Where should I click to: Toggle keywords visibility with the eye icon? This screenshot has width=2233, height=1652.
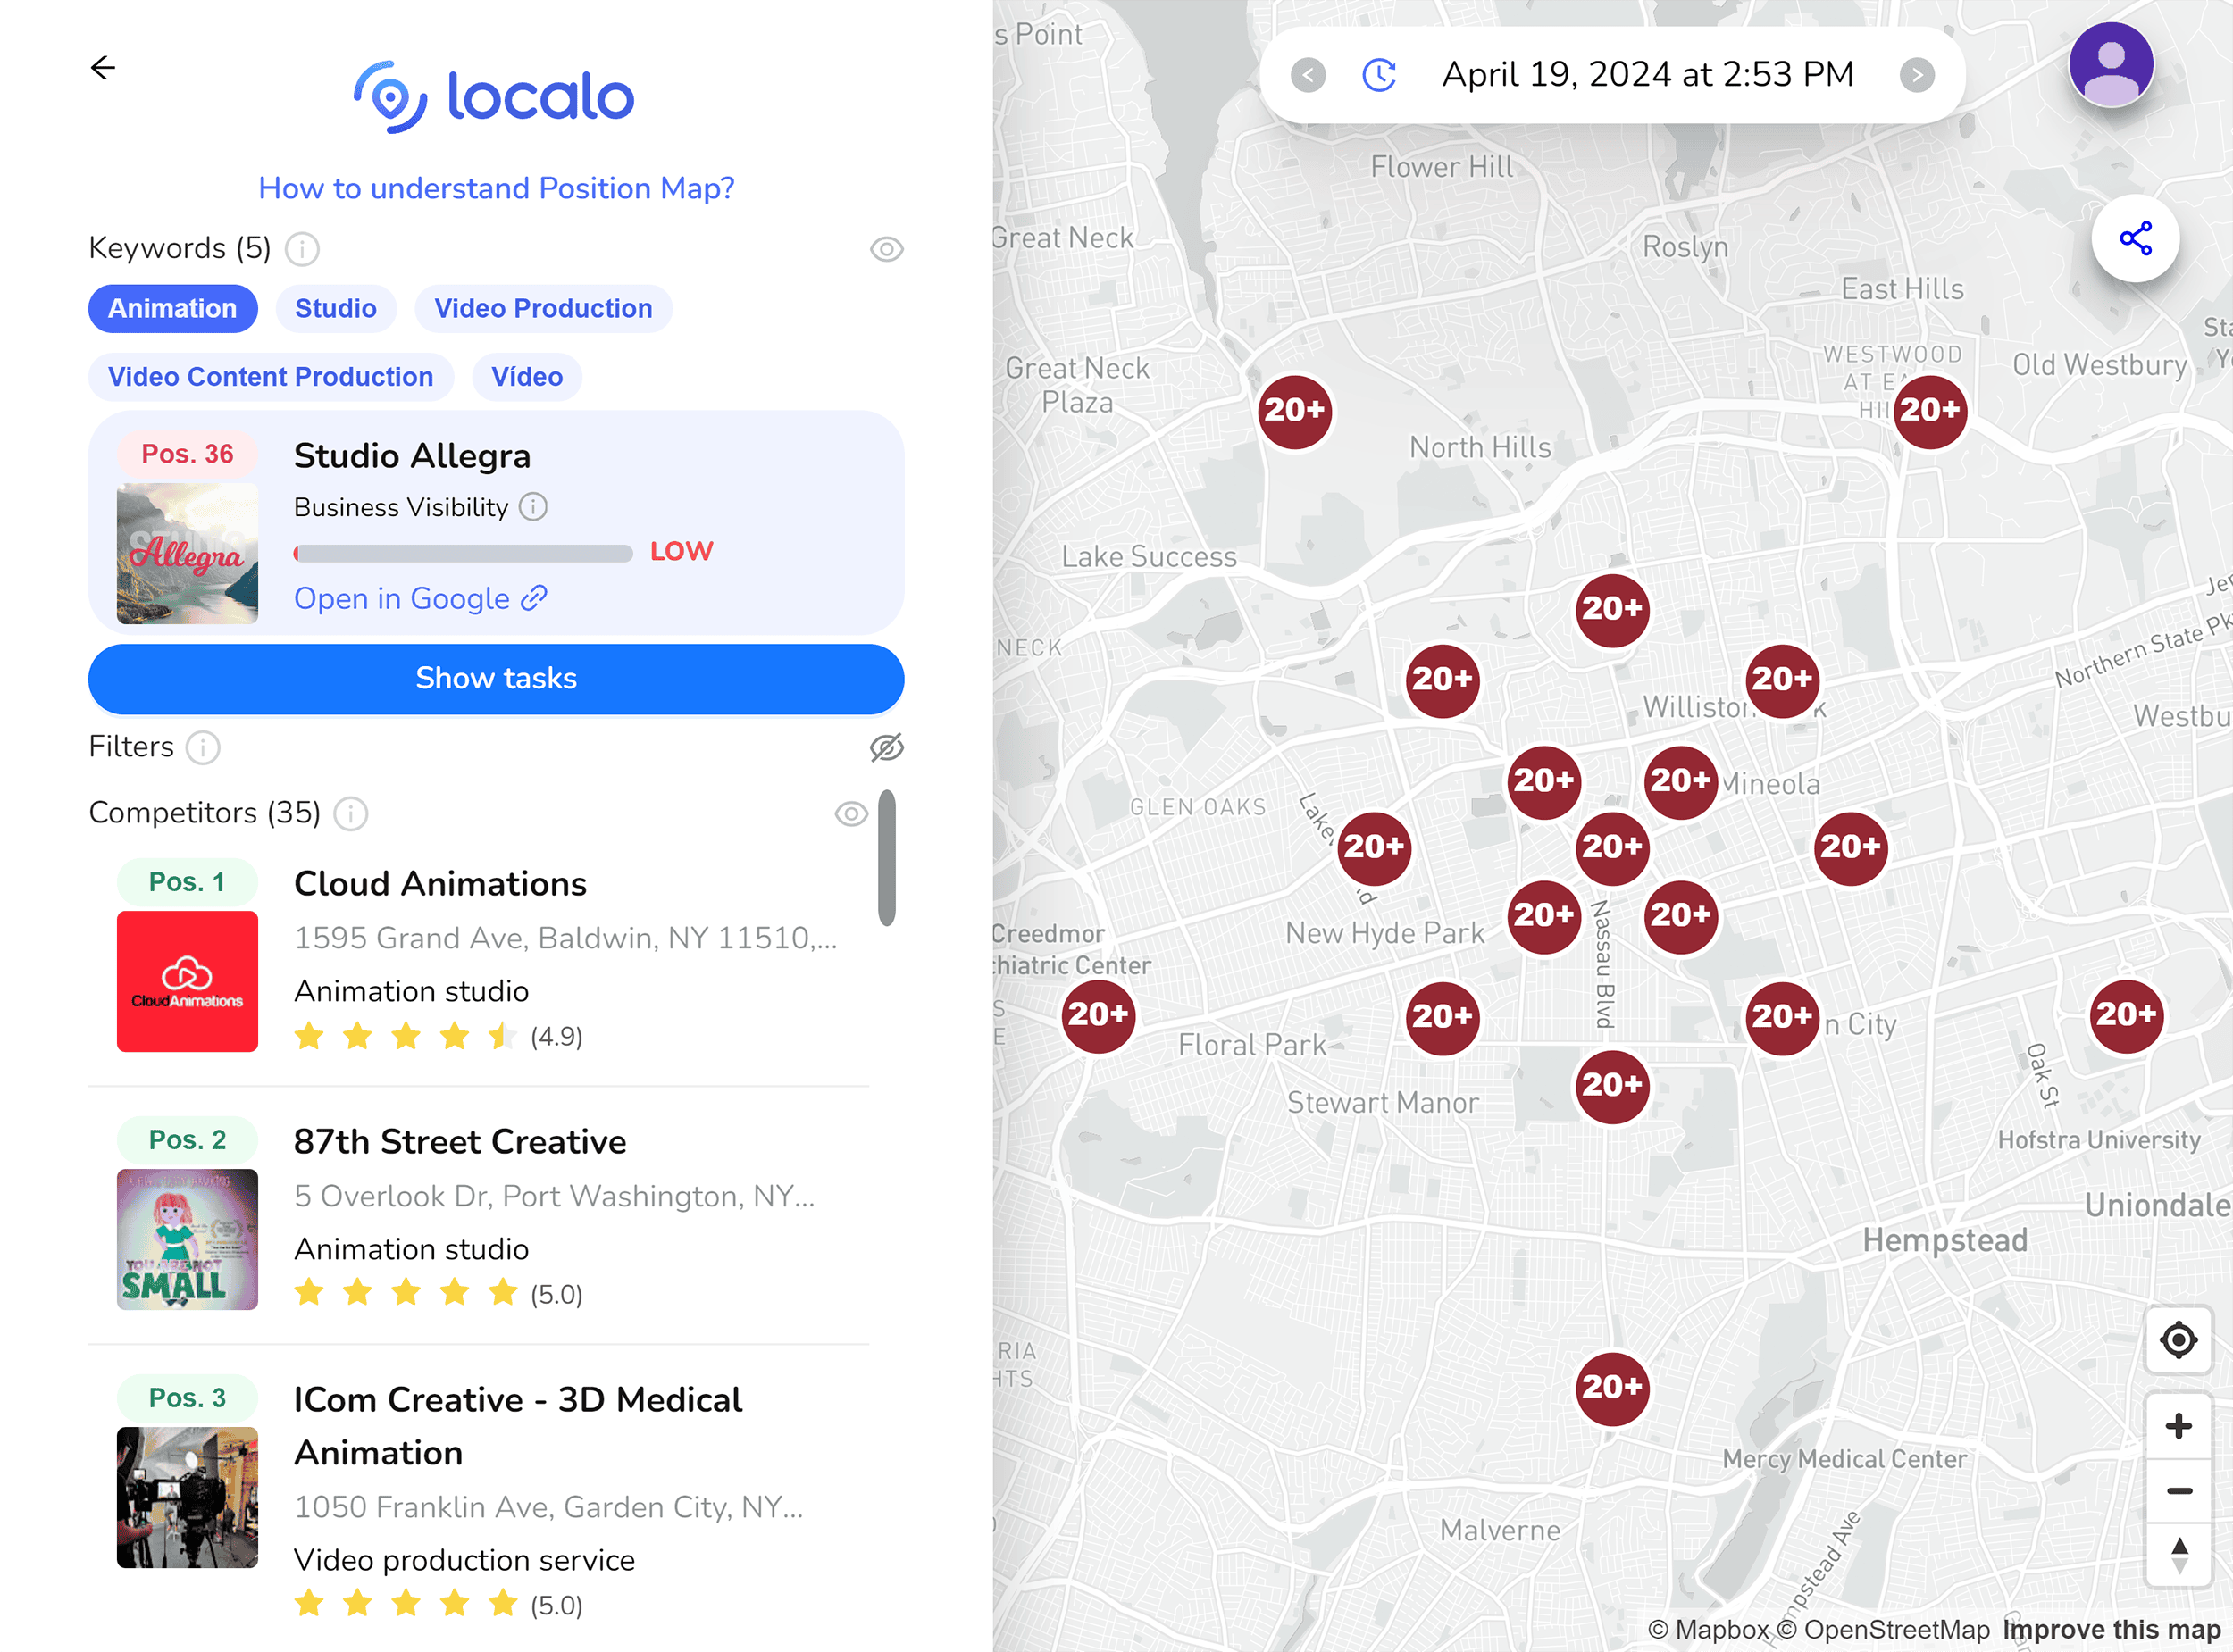coord(886,248)
